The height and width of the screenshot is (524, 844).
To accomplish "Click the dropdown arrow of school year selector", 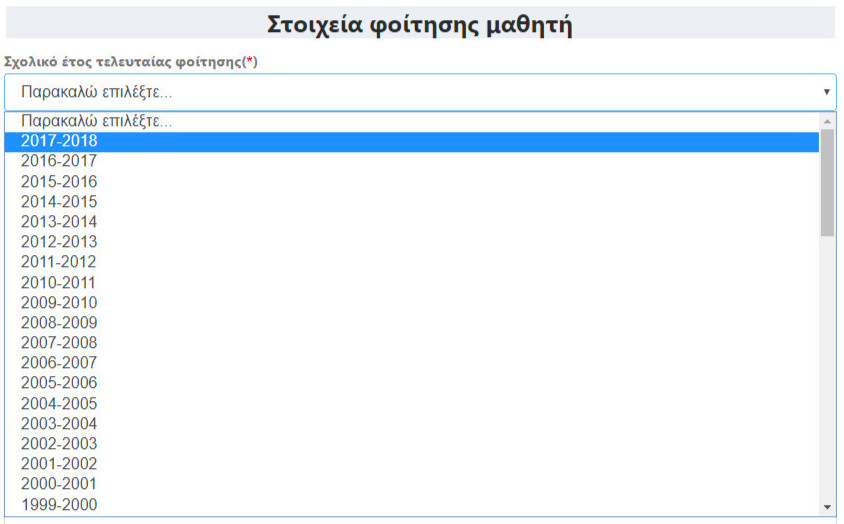I will click(826, 92).
